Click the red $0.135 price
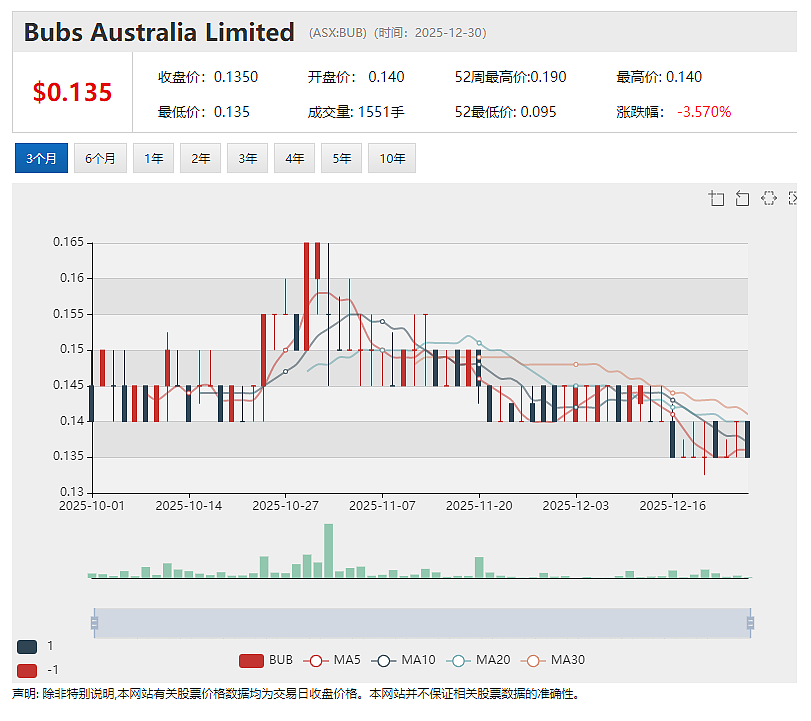Viewport: 811px width, 721px height. 72,93
